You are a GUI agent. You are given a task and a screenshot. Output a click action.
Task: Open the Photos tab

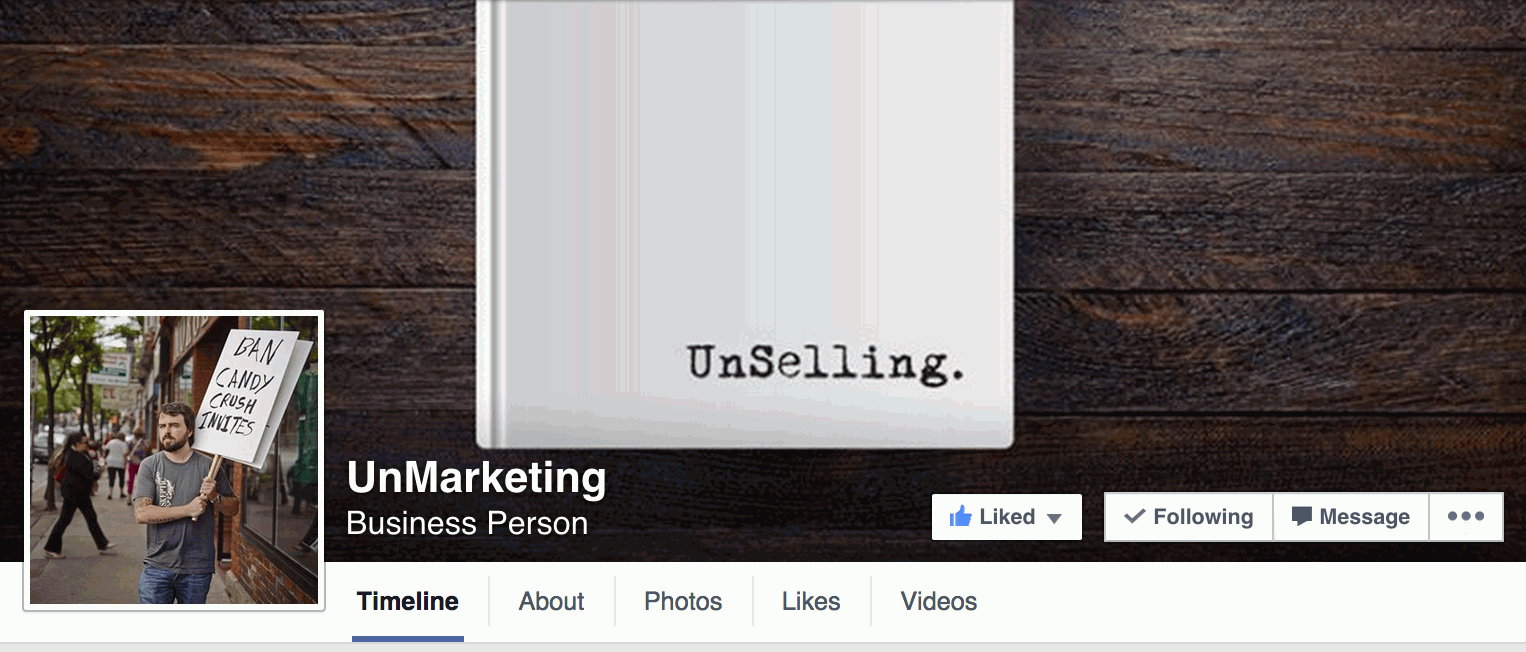(683, 601)
